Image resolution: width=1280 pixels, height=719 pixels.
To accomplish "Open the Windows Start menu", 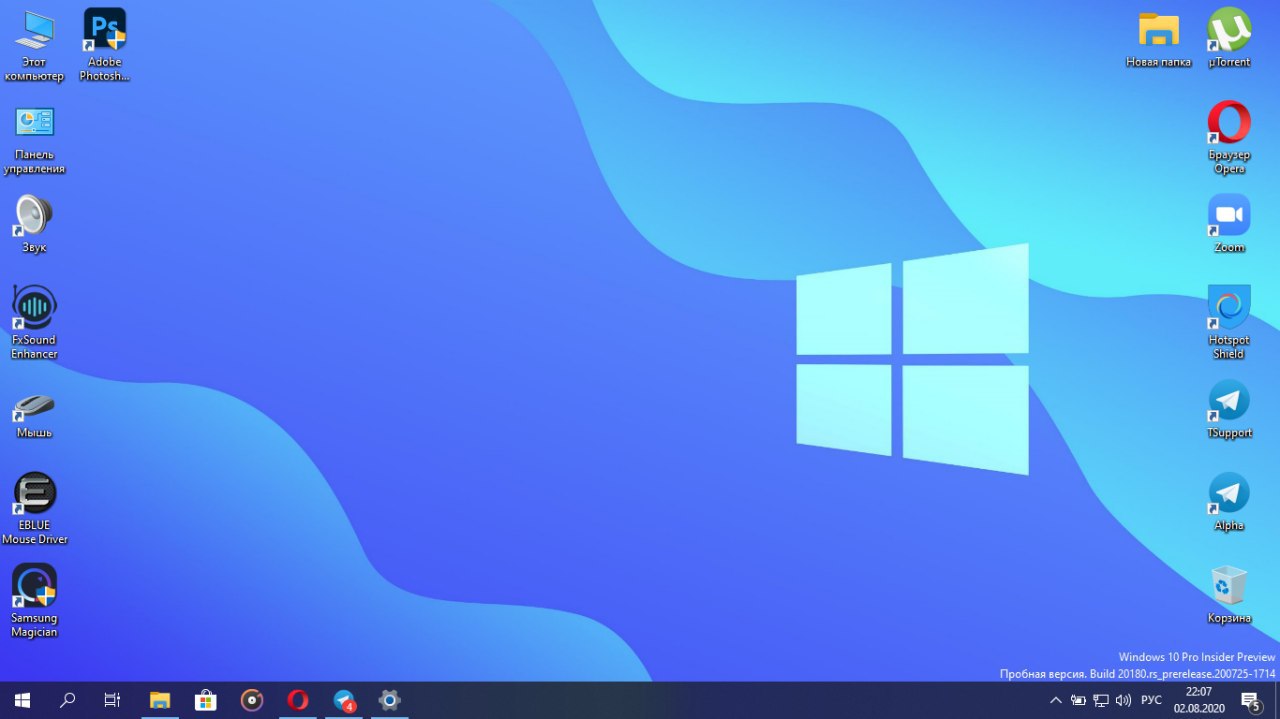I will [x=22, y=700].
